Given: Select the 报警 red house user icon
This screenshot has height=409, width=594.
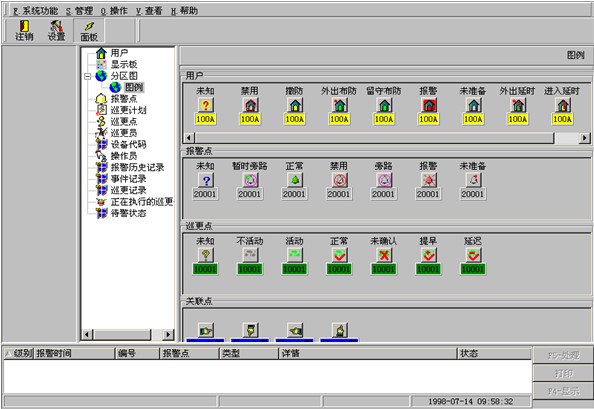Looking at the screenshot, I should point(428,105).
